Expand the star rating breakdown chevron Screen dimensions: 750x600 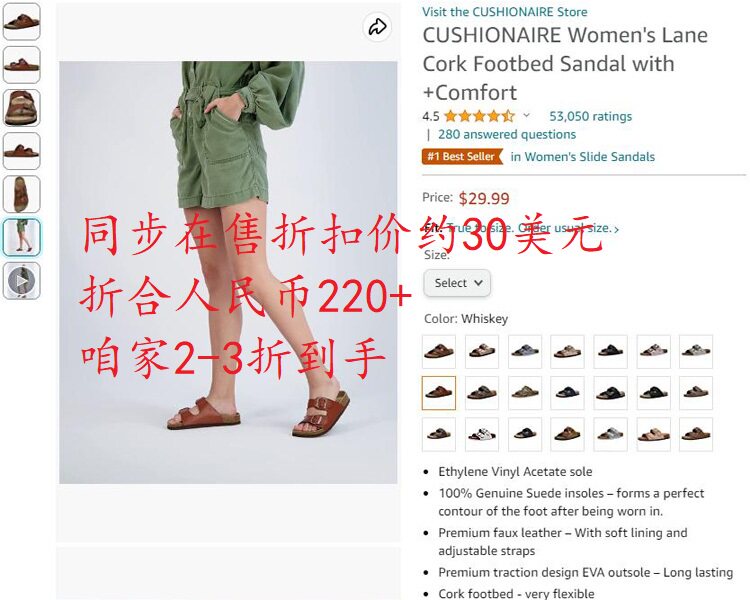[527, 115]
